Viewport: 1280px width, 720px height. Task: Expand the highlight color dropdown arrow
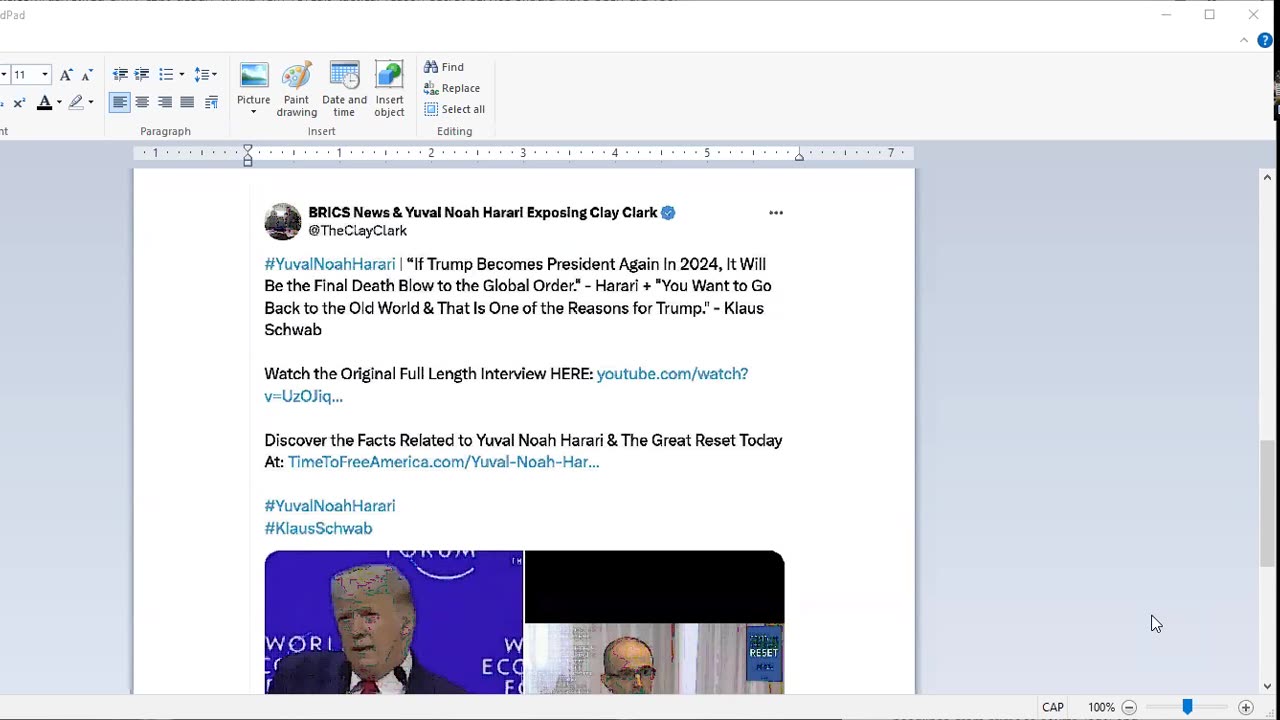click(x=91, y=102)
